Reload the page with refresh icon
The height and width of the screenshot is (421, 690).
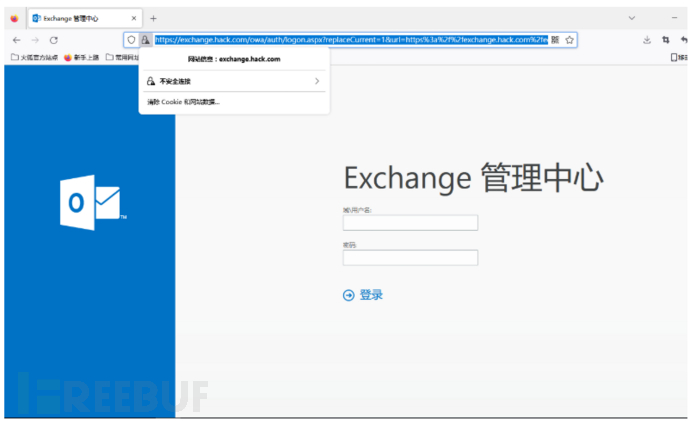tap(54, 40)
